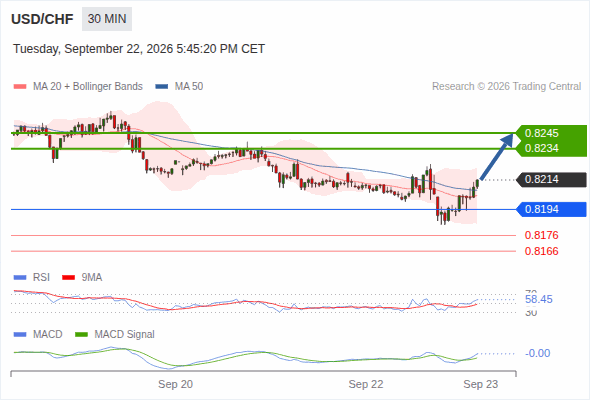Click the MACD value -0.00
This screenshot has height=400, width=590.
click(537, 353)
